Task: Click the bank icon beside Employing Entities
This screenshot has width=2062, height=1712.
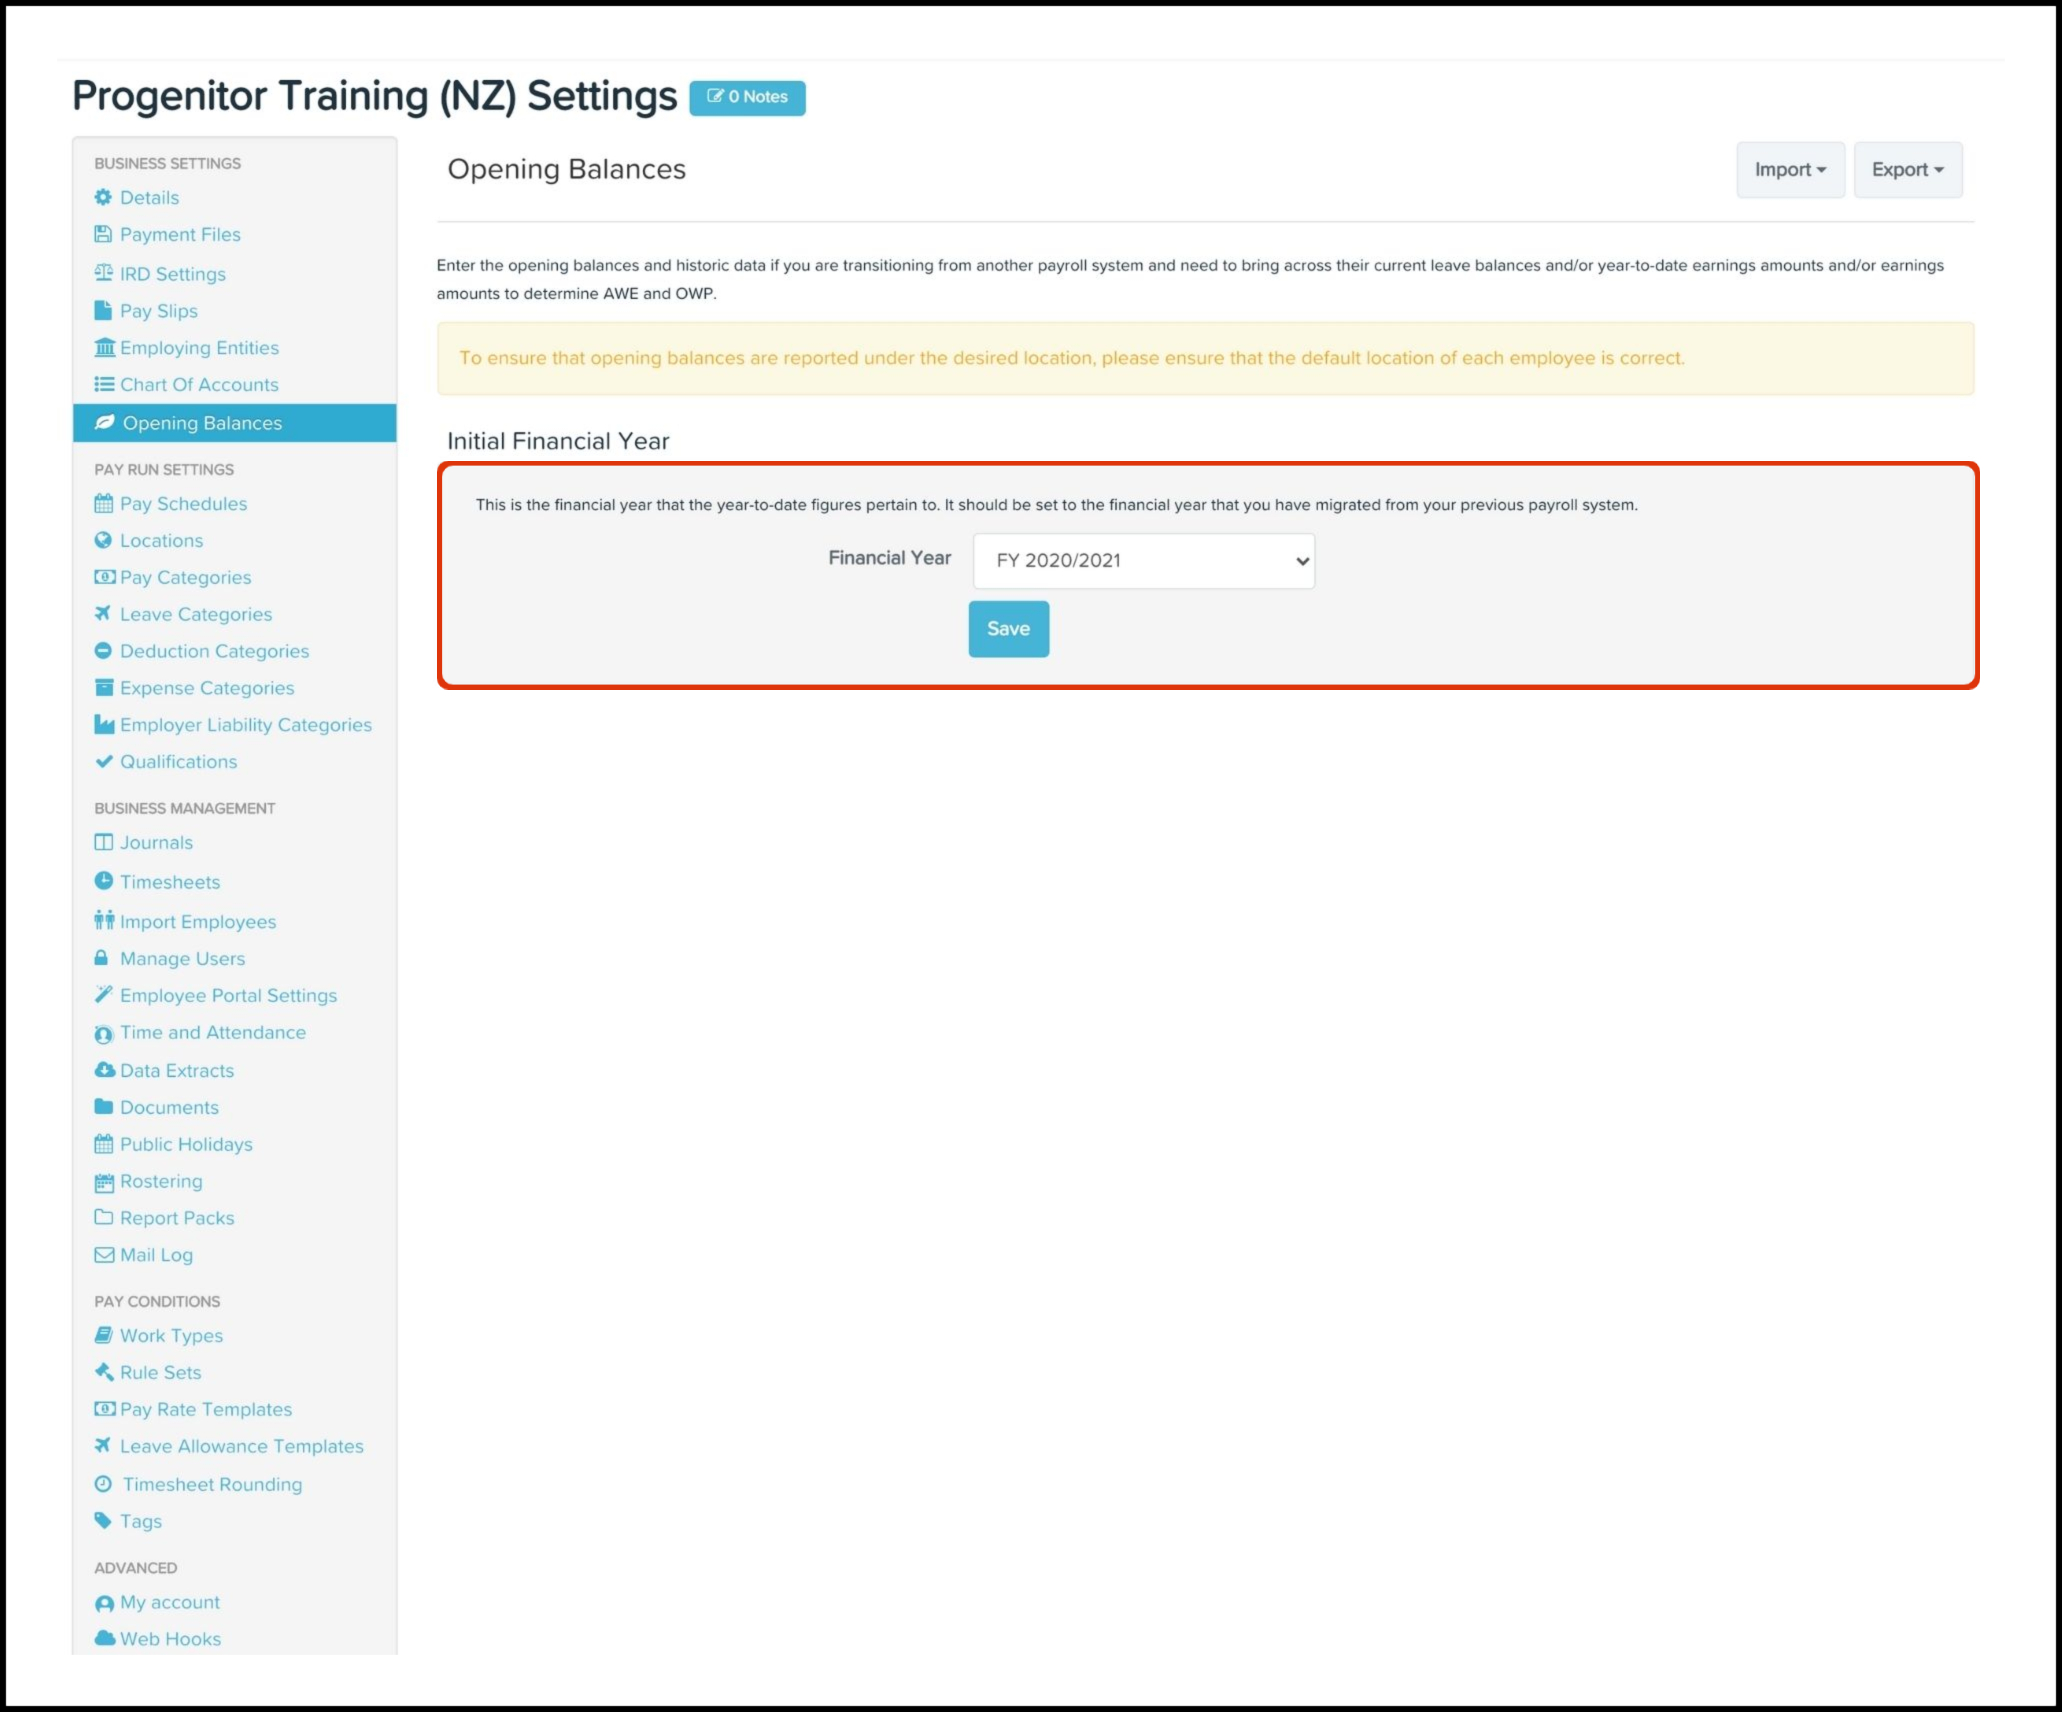Action: click(104, 348)
